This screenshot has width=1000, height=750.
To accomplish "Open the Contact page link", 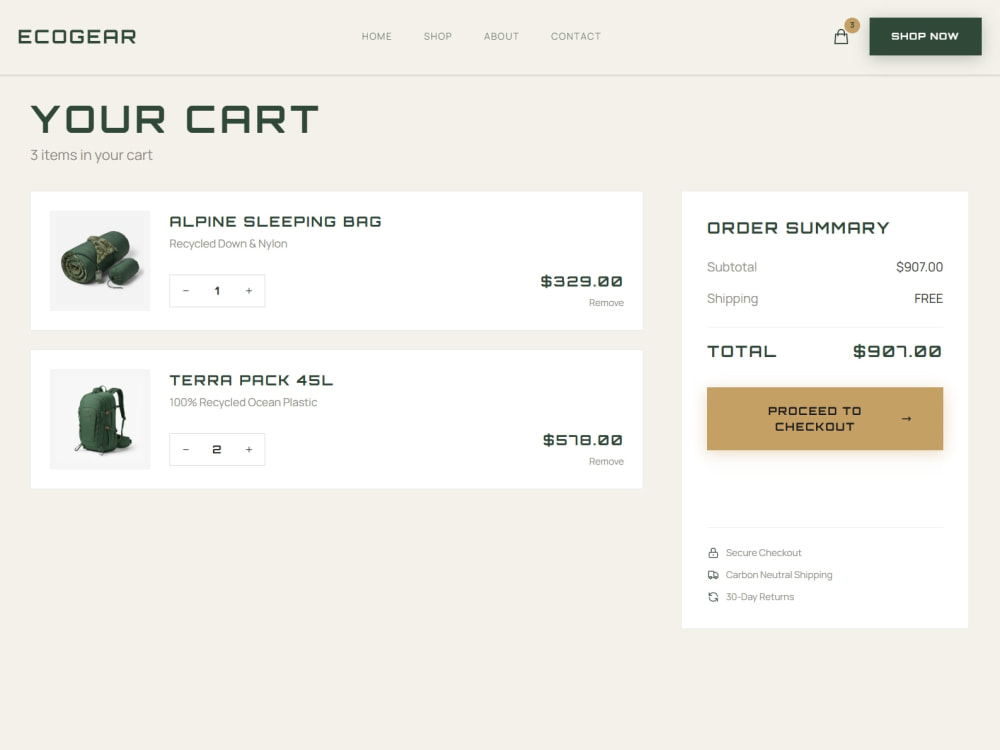I will coord(575,36).
